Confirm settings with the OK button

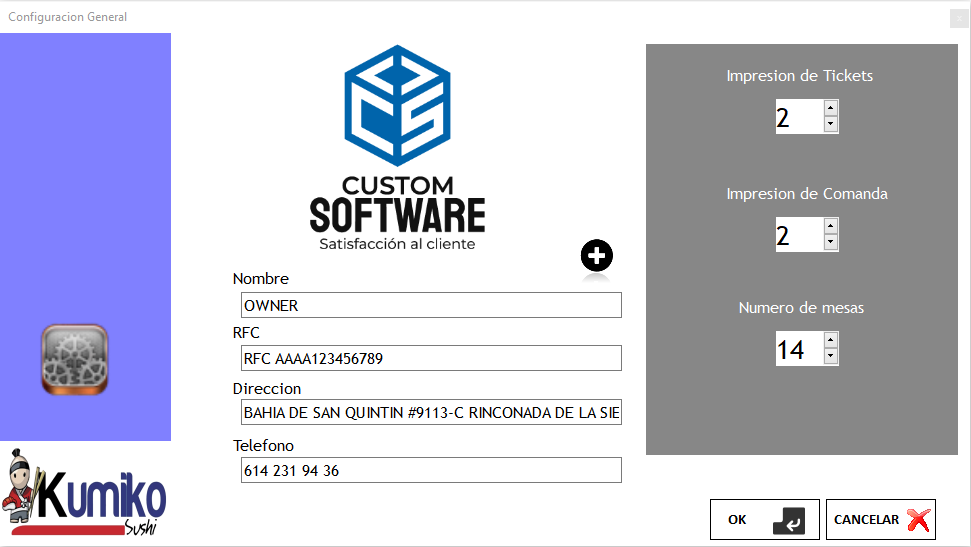pos(764,519)
